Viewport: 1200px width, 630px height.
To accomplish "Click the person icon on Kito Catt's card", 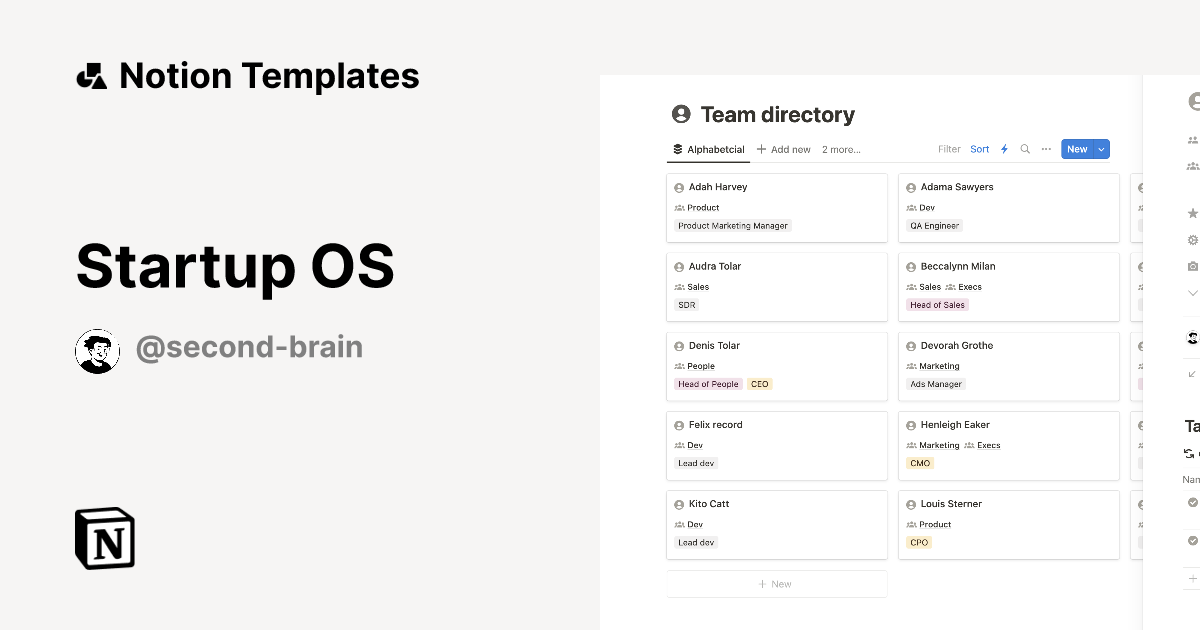I will [x=679, y=504].
